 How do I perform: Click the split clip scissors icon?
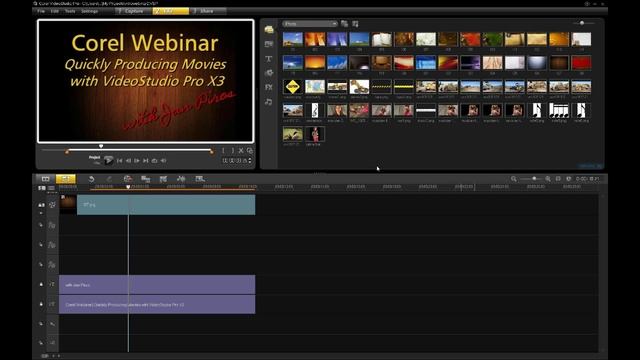pyautogui.click(x=241, y=151)
